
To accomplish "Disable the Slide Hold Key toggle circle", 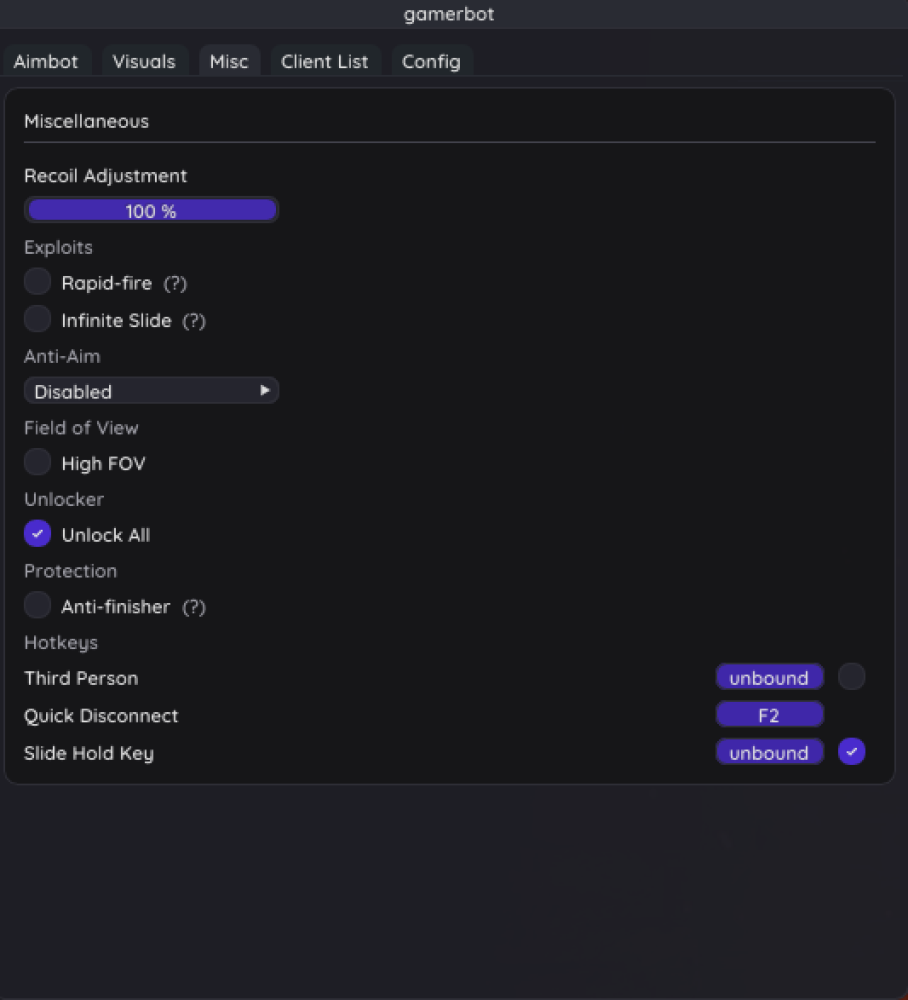I will [x=851, y=752].
